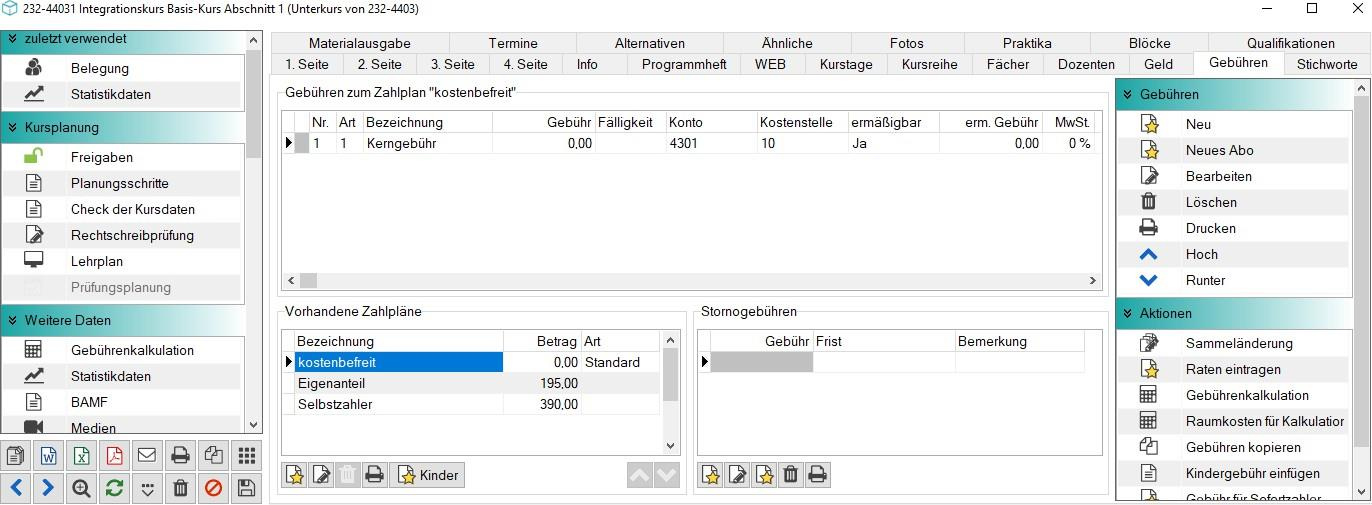Open the Excel export icon
The width and height of the screenshot is (1372, 505).
[x=81, y=456]
